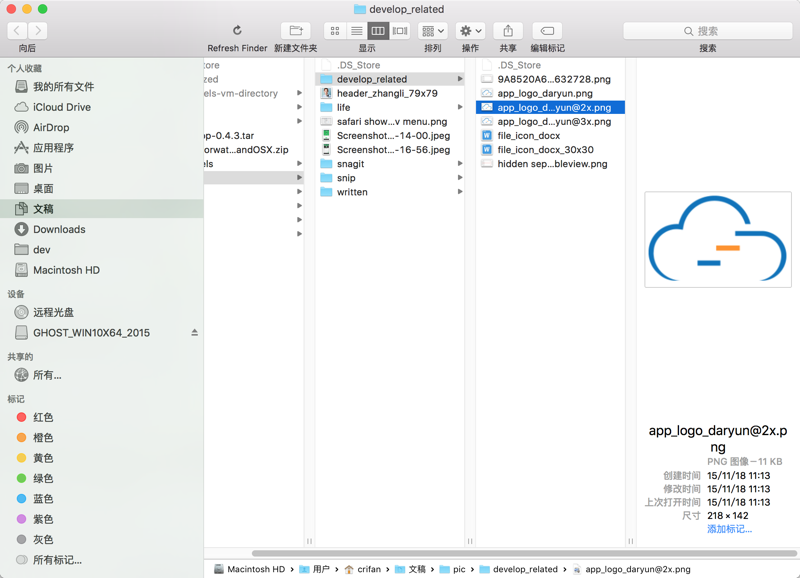Switch to list view mode

point(357,31)
